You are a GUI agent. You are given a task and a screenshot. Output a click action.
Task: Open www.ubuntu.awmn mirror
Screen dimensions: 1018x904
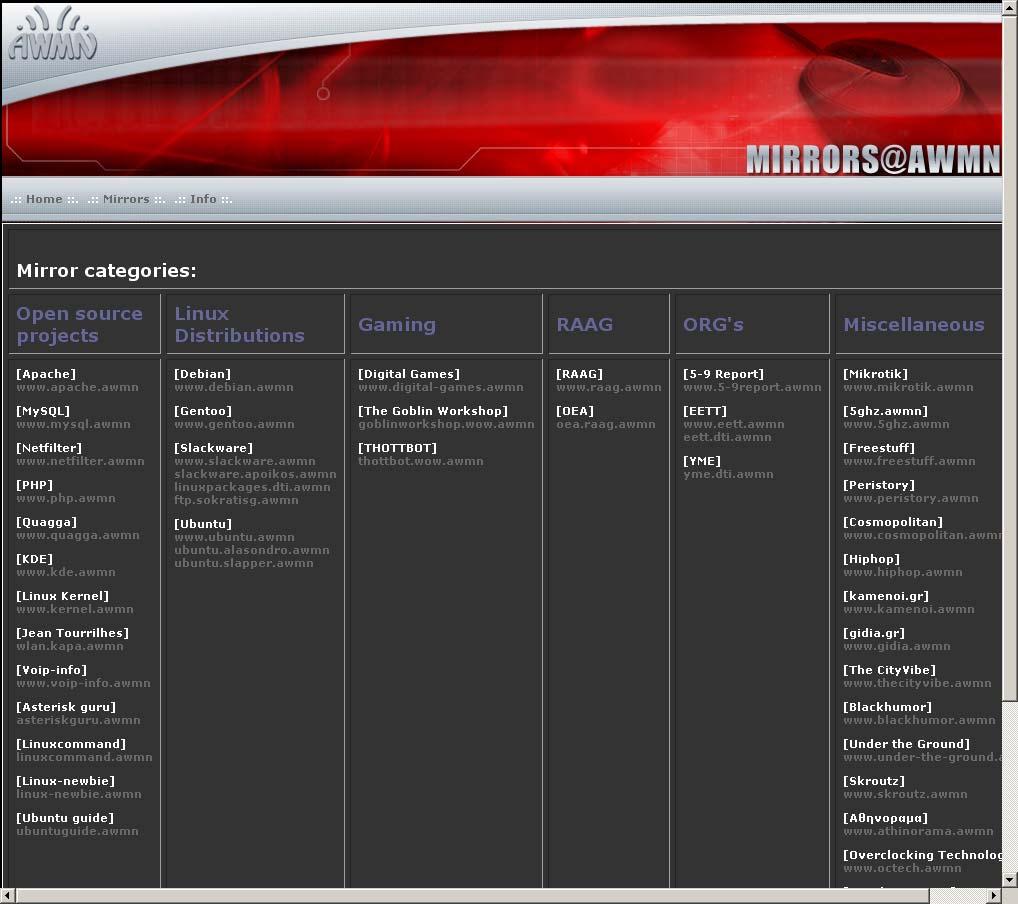[234, 537]
